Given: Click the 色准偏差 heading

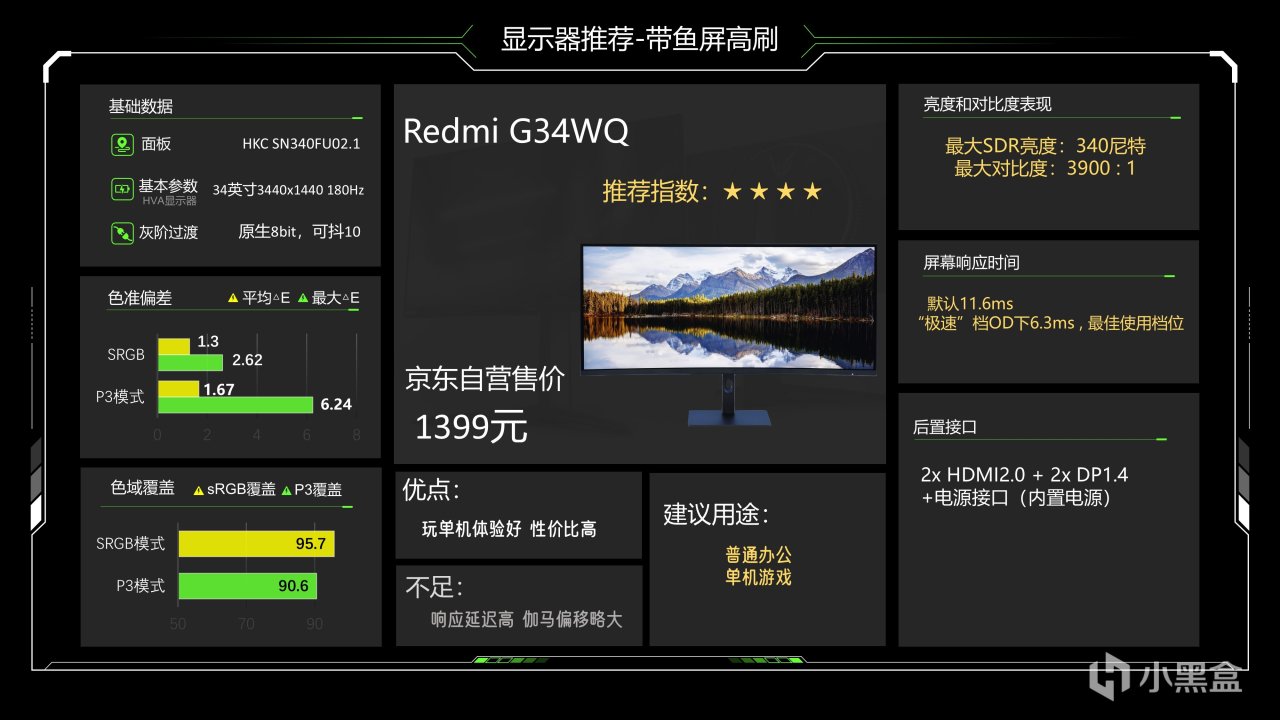Looking at the screenshot, I should click(140, 298).
